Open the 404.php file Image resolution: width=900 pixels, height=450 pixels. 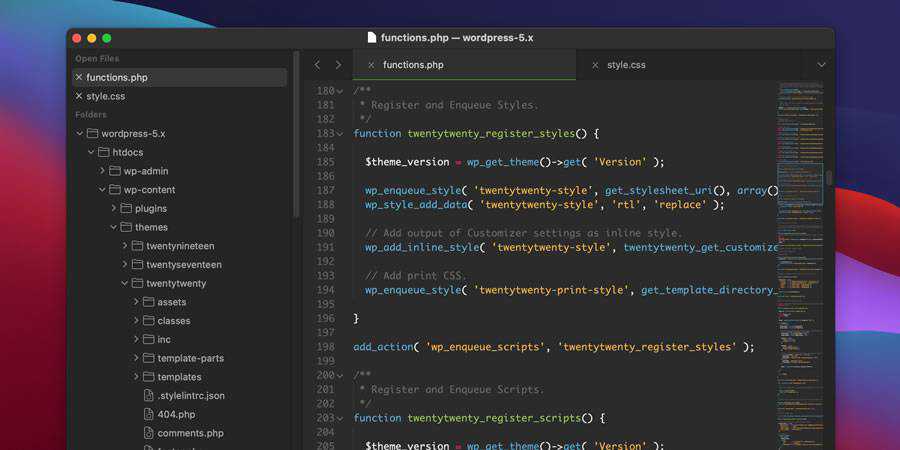click(175, 414)
